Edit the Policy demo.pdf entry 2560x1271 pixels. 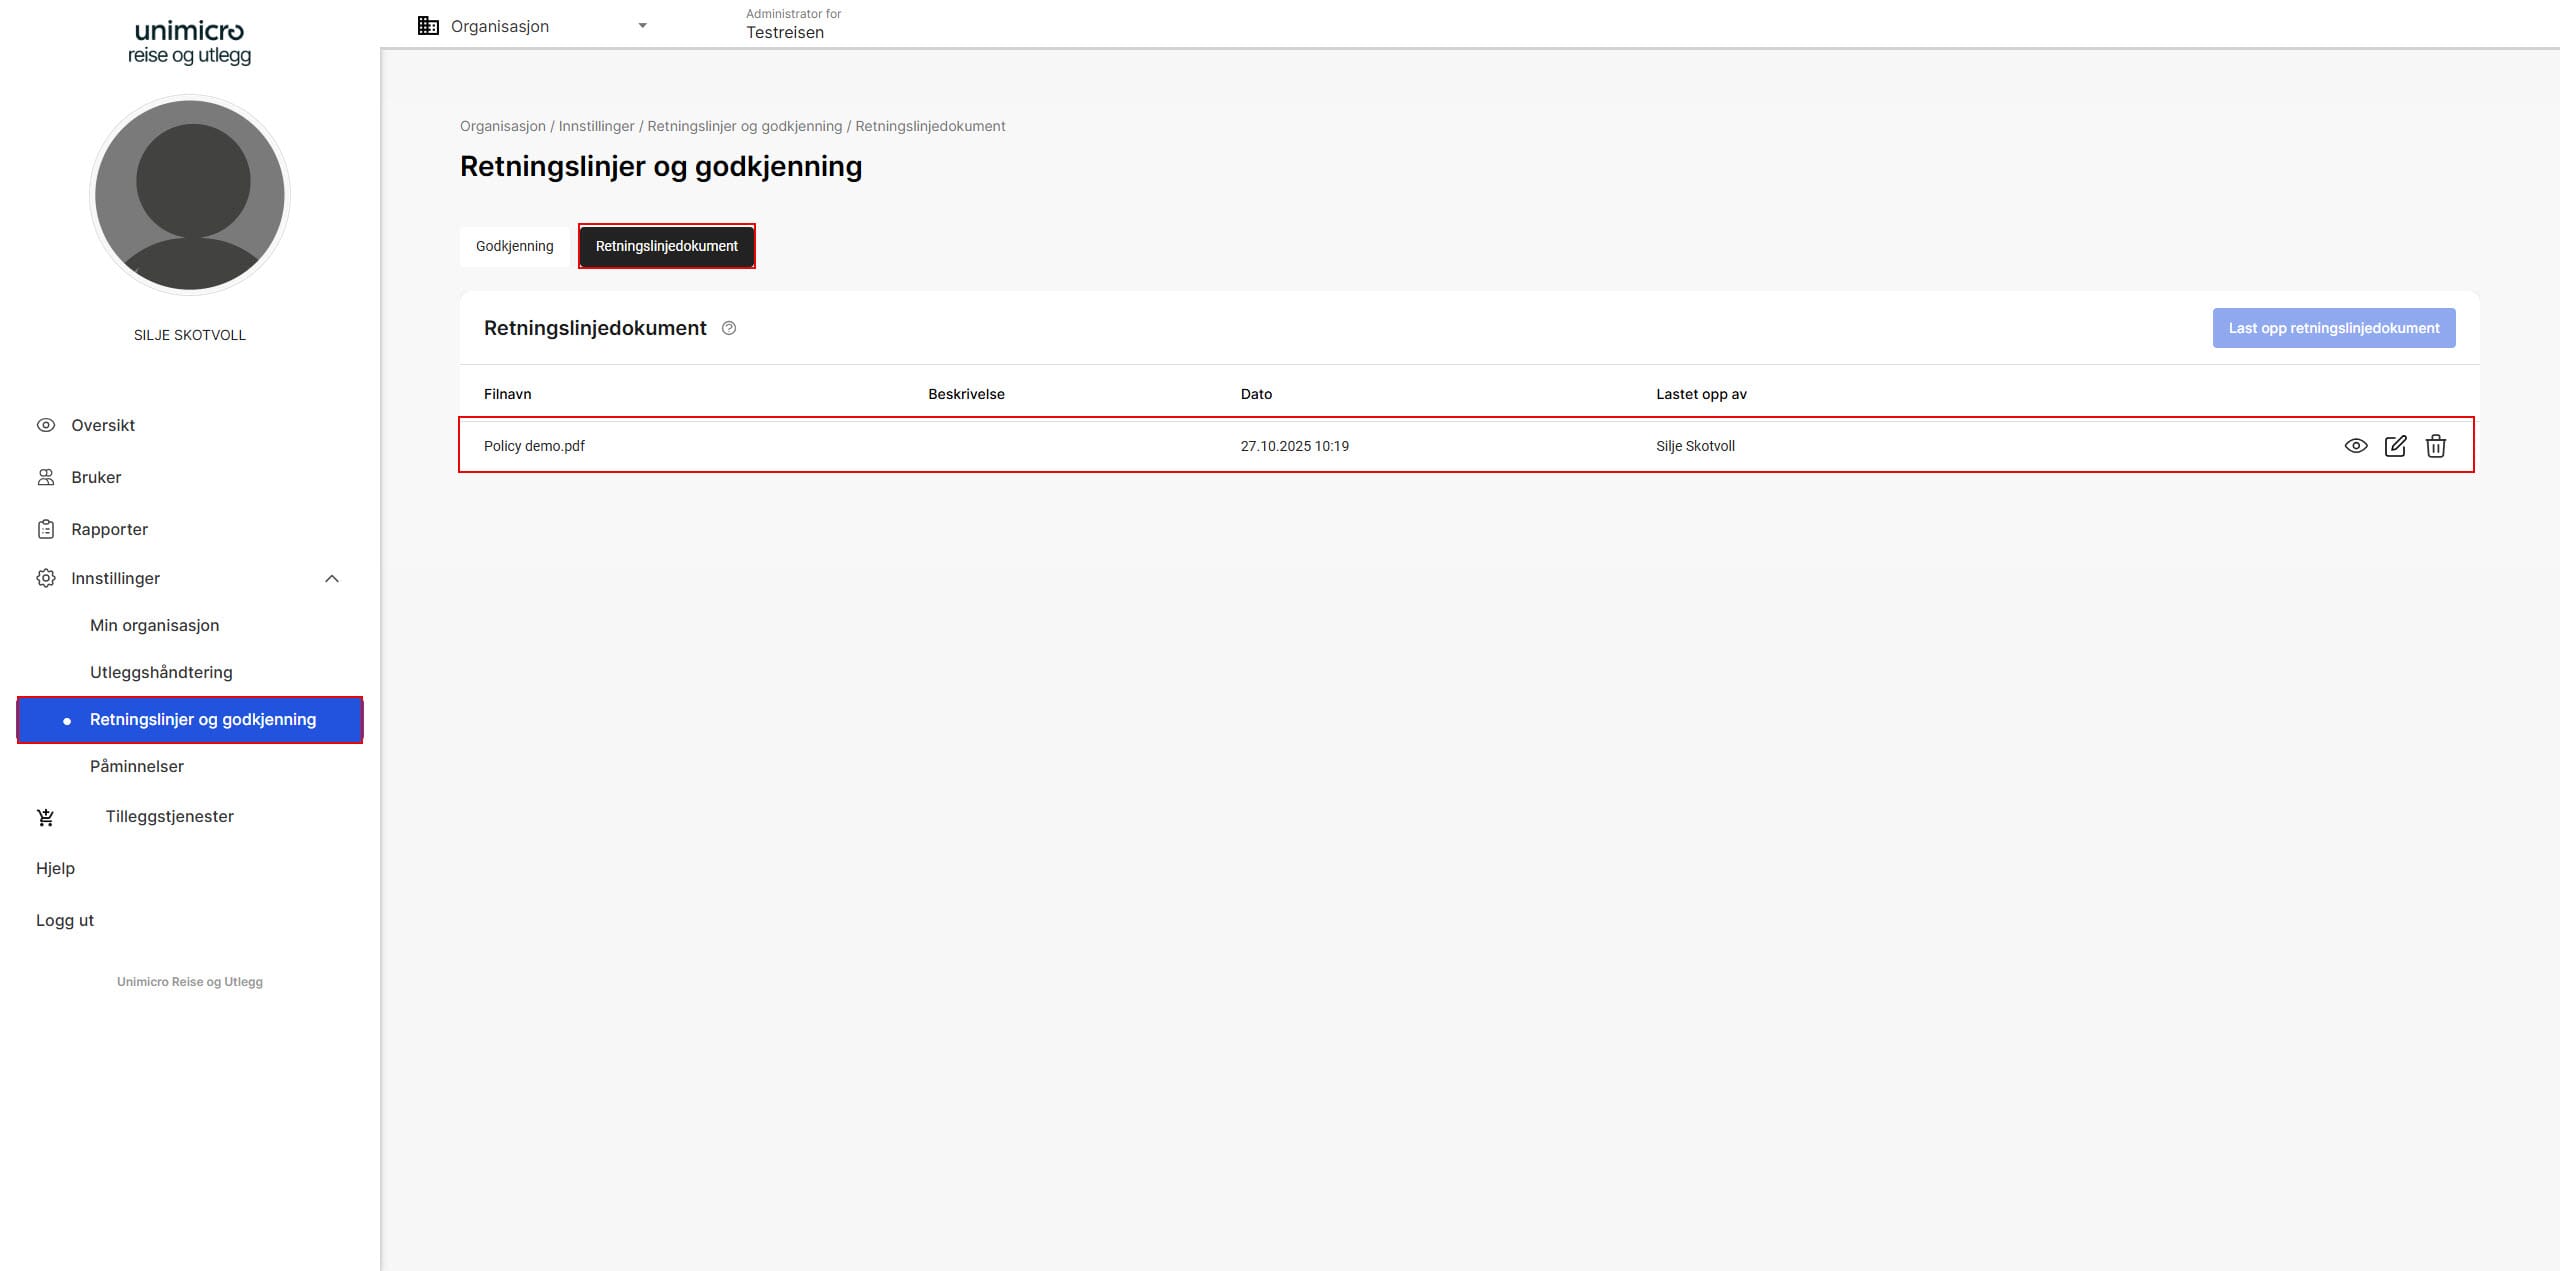click(2395, 446)
